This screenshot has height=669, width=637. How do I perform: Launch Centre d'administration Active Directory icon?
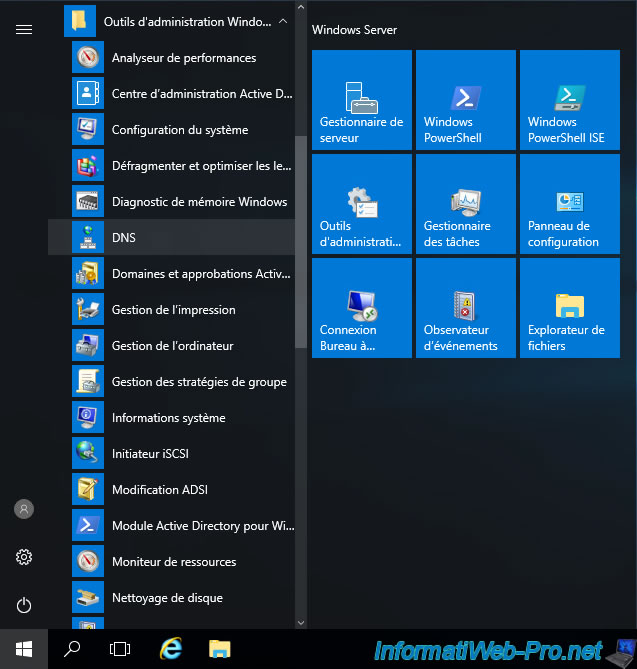point(88,93)
